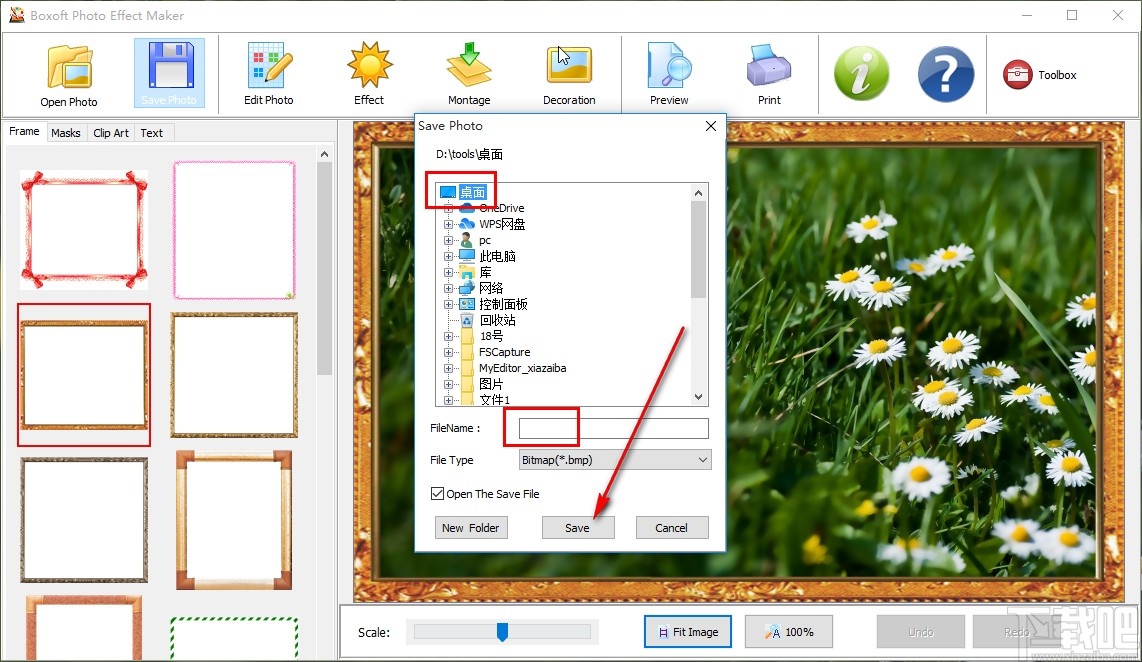
Task: Expand the FSCapture folder node
Action: pos(449,352)
